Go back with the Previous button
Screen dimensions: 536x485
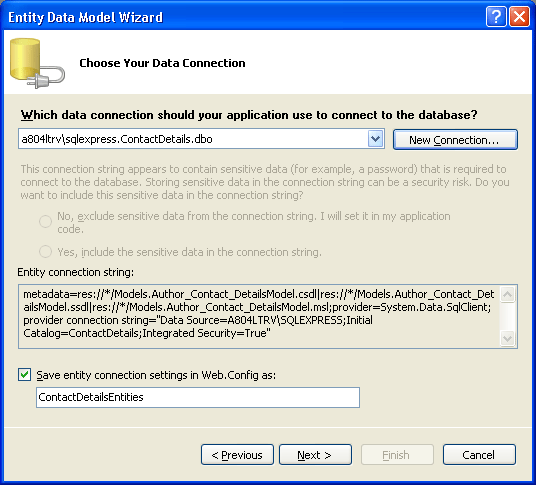point(237,455)
